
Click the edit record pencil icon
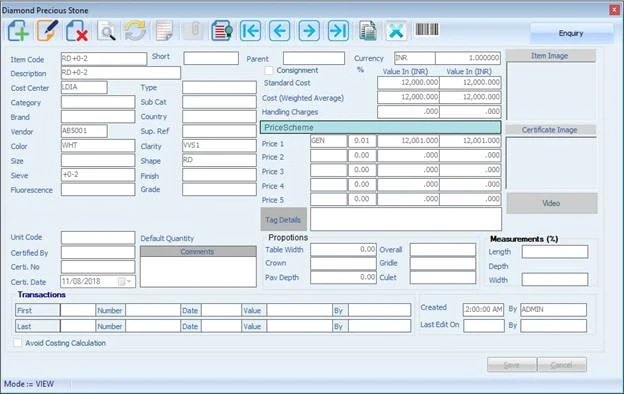[47, 31]
